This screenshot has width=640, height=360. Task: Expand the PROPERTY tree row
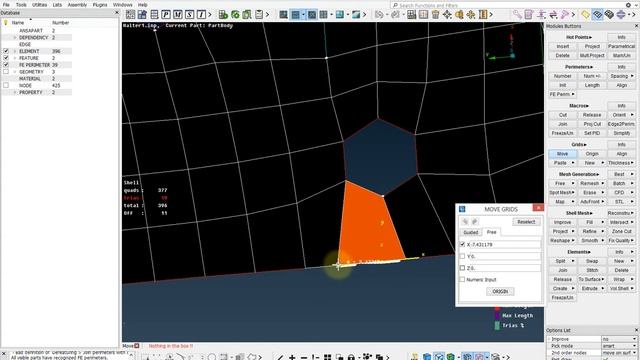point(15,92)
